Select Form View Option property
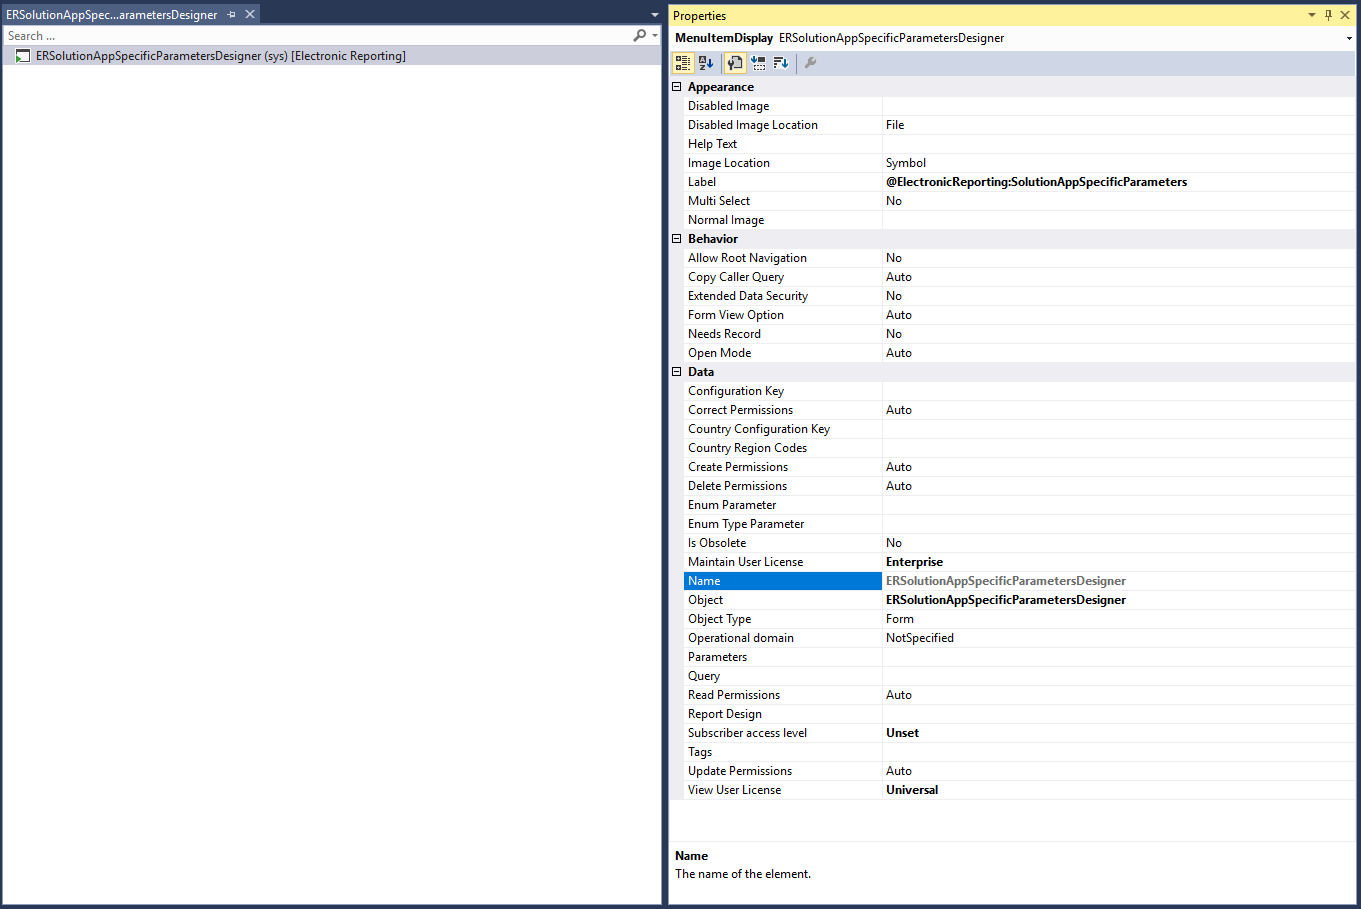Screen dimensions: 1361x909 tap(783, 315)
